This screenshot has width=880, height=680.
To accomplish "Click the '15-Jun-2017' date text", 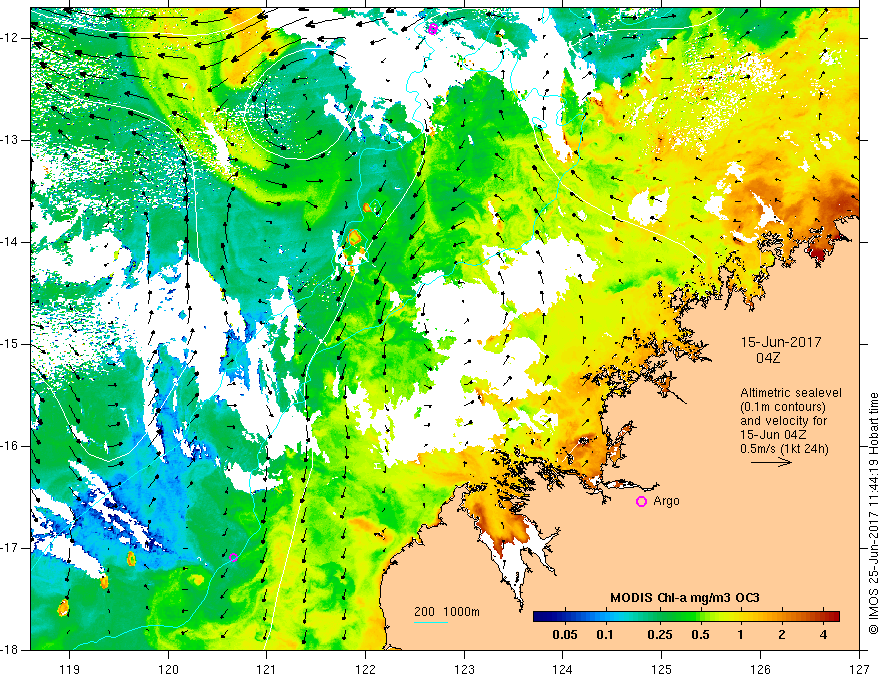I will [781, 342].
